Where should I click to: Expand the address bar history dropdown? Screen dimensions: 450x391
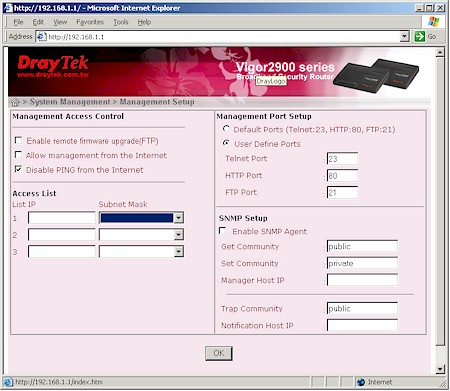coord(404,36)
